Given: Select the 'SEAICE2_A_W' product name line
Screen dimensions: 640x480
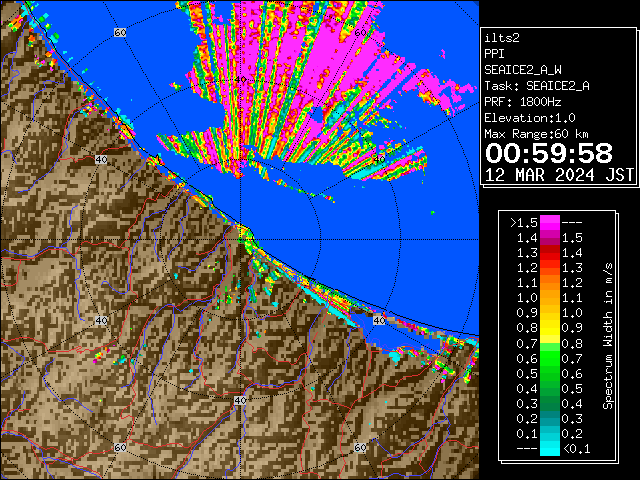Looking at the screenshot, I should pos(523,70).
